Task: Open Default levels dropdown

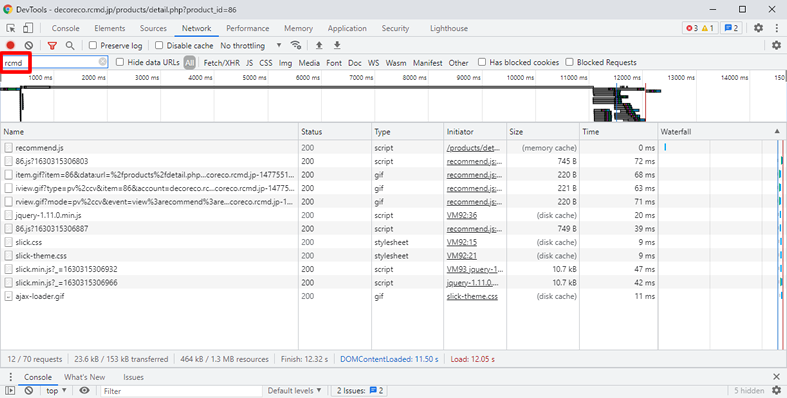Action: point(294,390)
